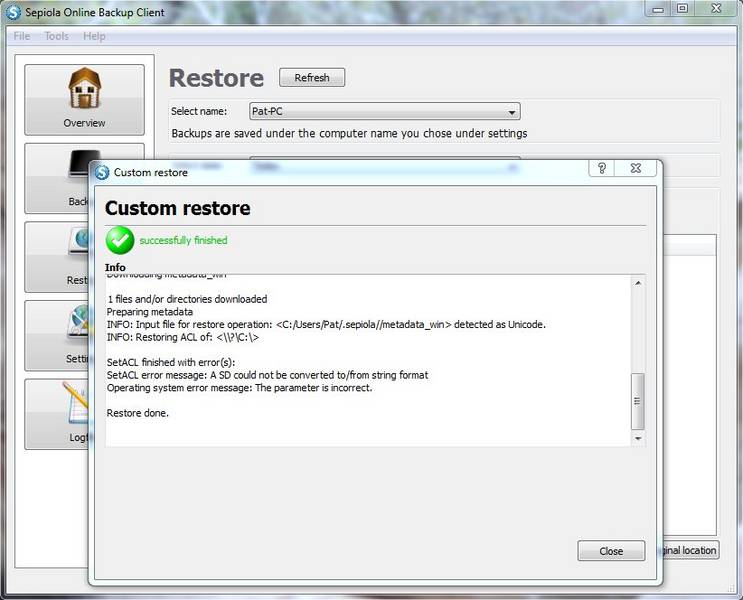The height and width of the screenshot is (600, 743).
Task: Click 'INFO: Restoring ACL of' log line
Action: tap(182, 337)
